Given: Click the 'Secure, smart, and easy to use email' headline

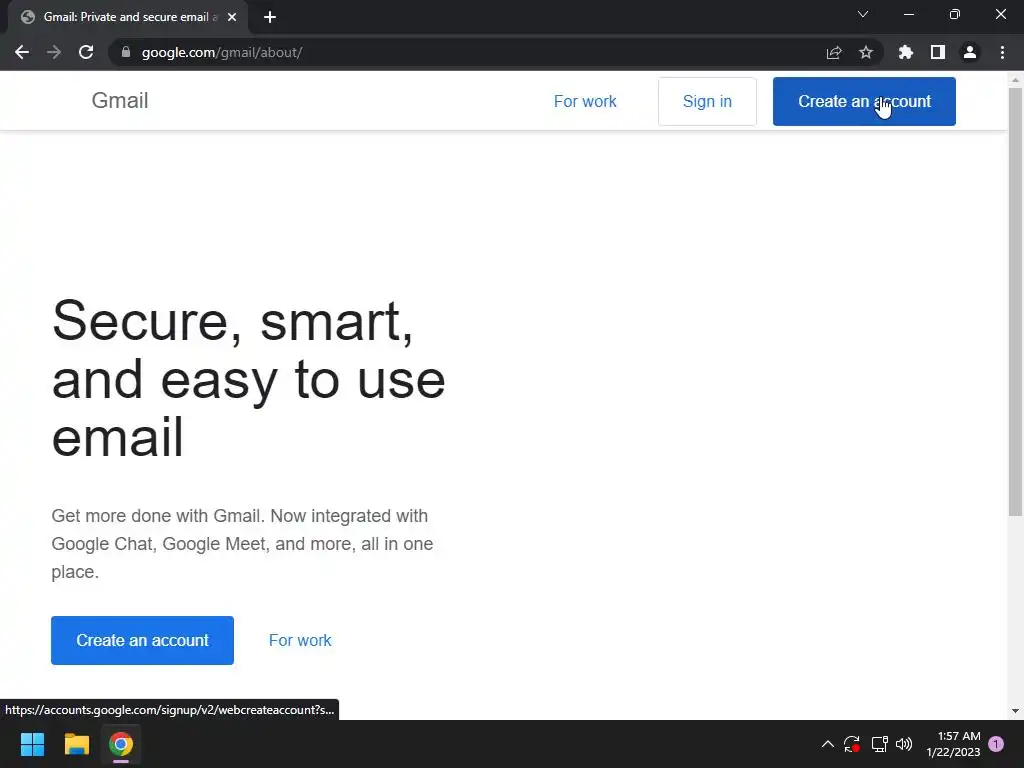Looking at the screenshot, I should 248,378.
